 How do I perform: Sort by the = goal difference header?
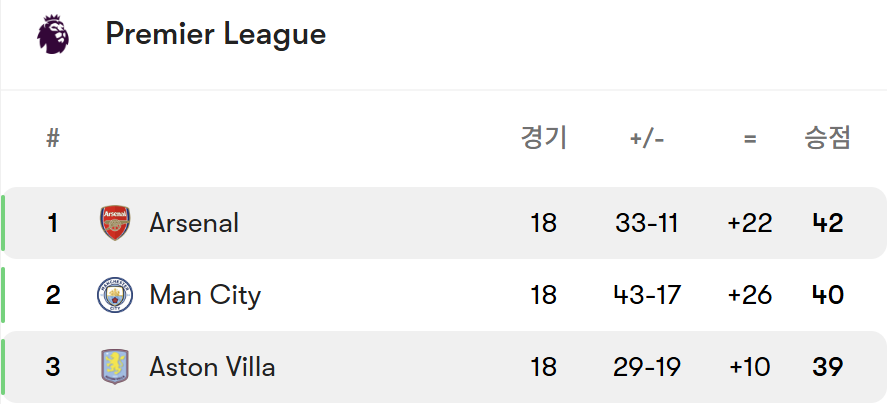[750, 139]
